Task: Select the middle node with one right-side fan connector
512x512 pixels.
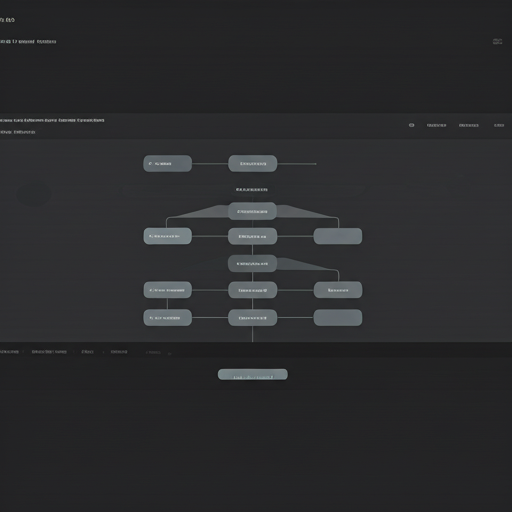Action: [252, 264]
